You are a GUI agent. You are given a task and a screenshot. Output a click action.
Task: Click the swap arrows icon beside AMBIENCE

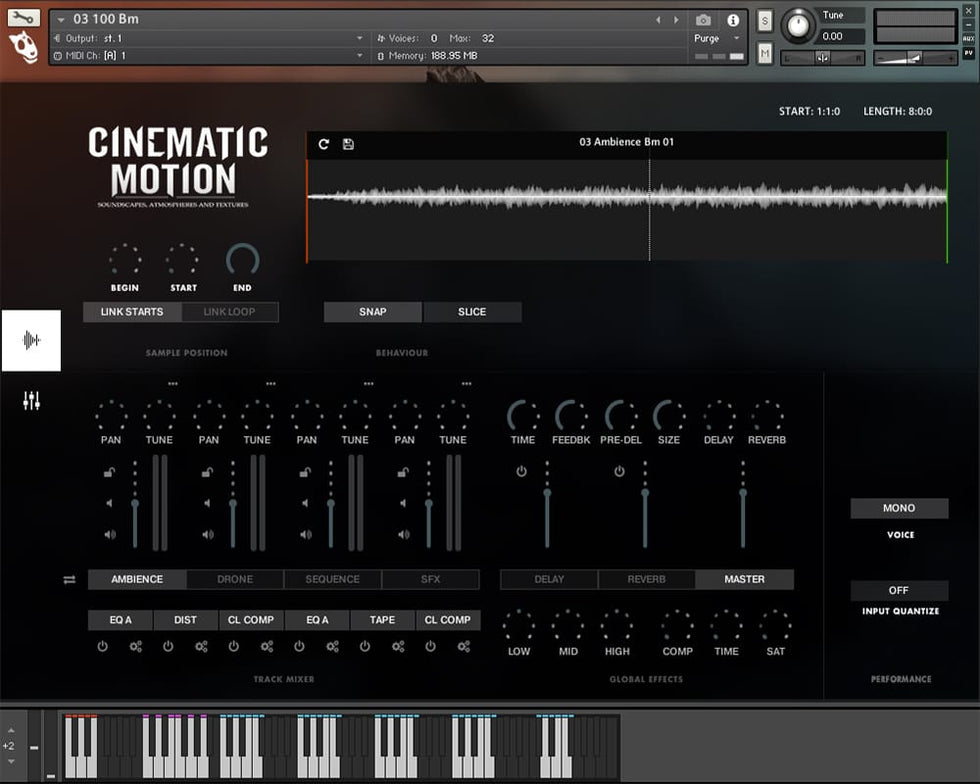click(x=69, y=580)
